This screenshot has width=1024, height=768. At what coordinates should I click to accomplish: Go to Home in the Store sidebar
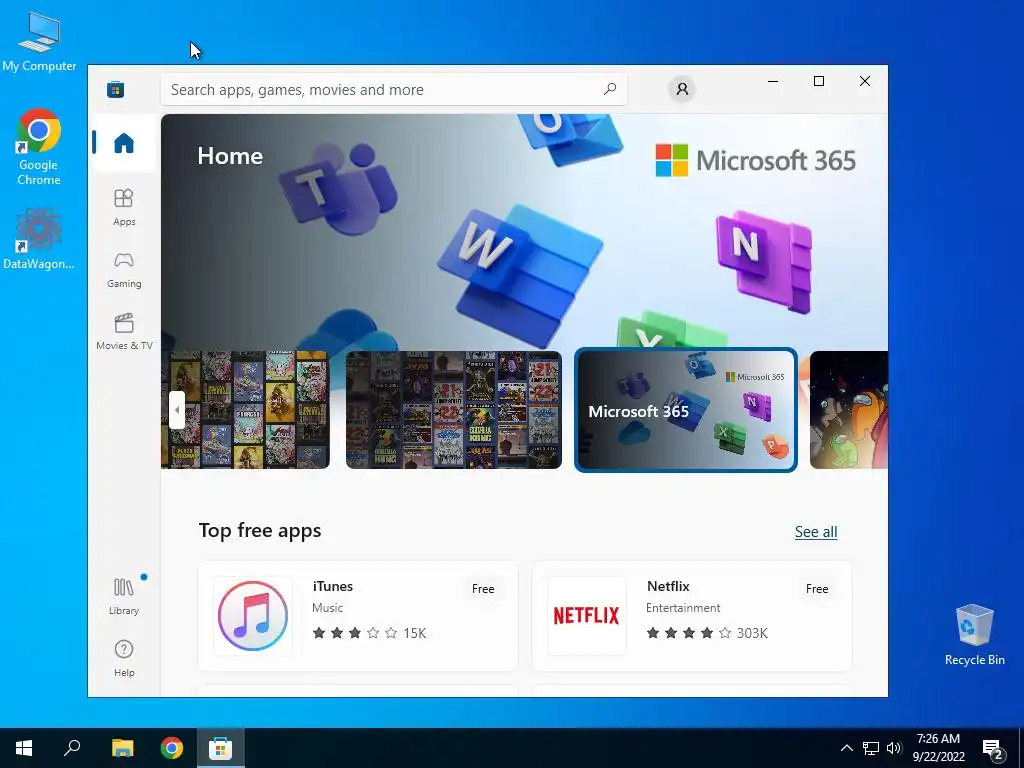(x=124, y=143)
